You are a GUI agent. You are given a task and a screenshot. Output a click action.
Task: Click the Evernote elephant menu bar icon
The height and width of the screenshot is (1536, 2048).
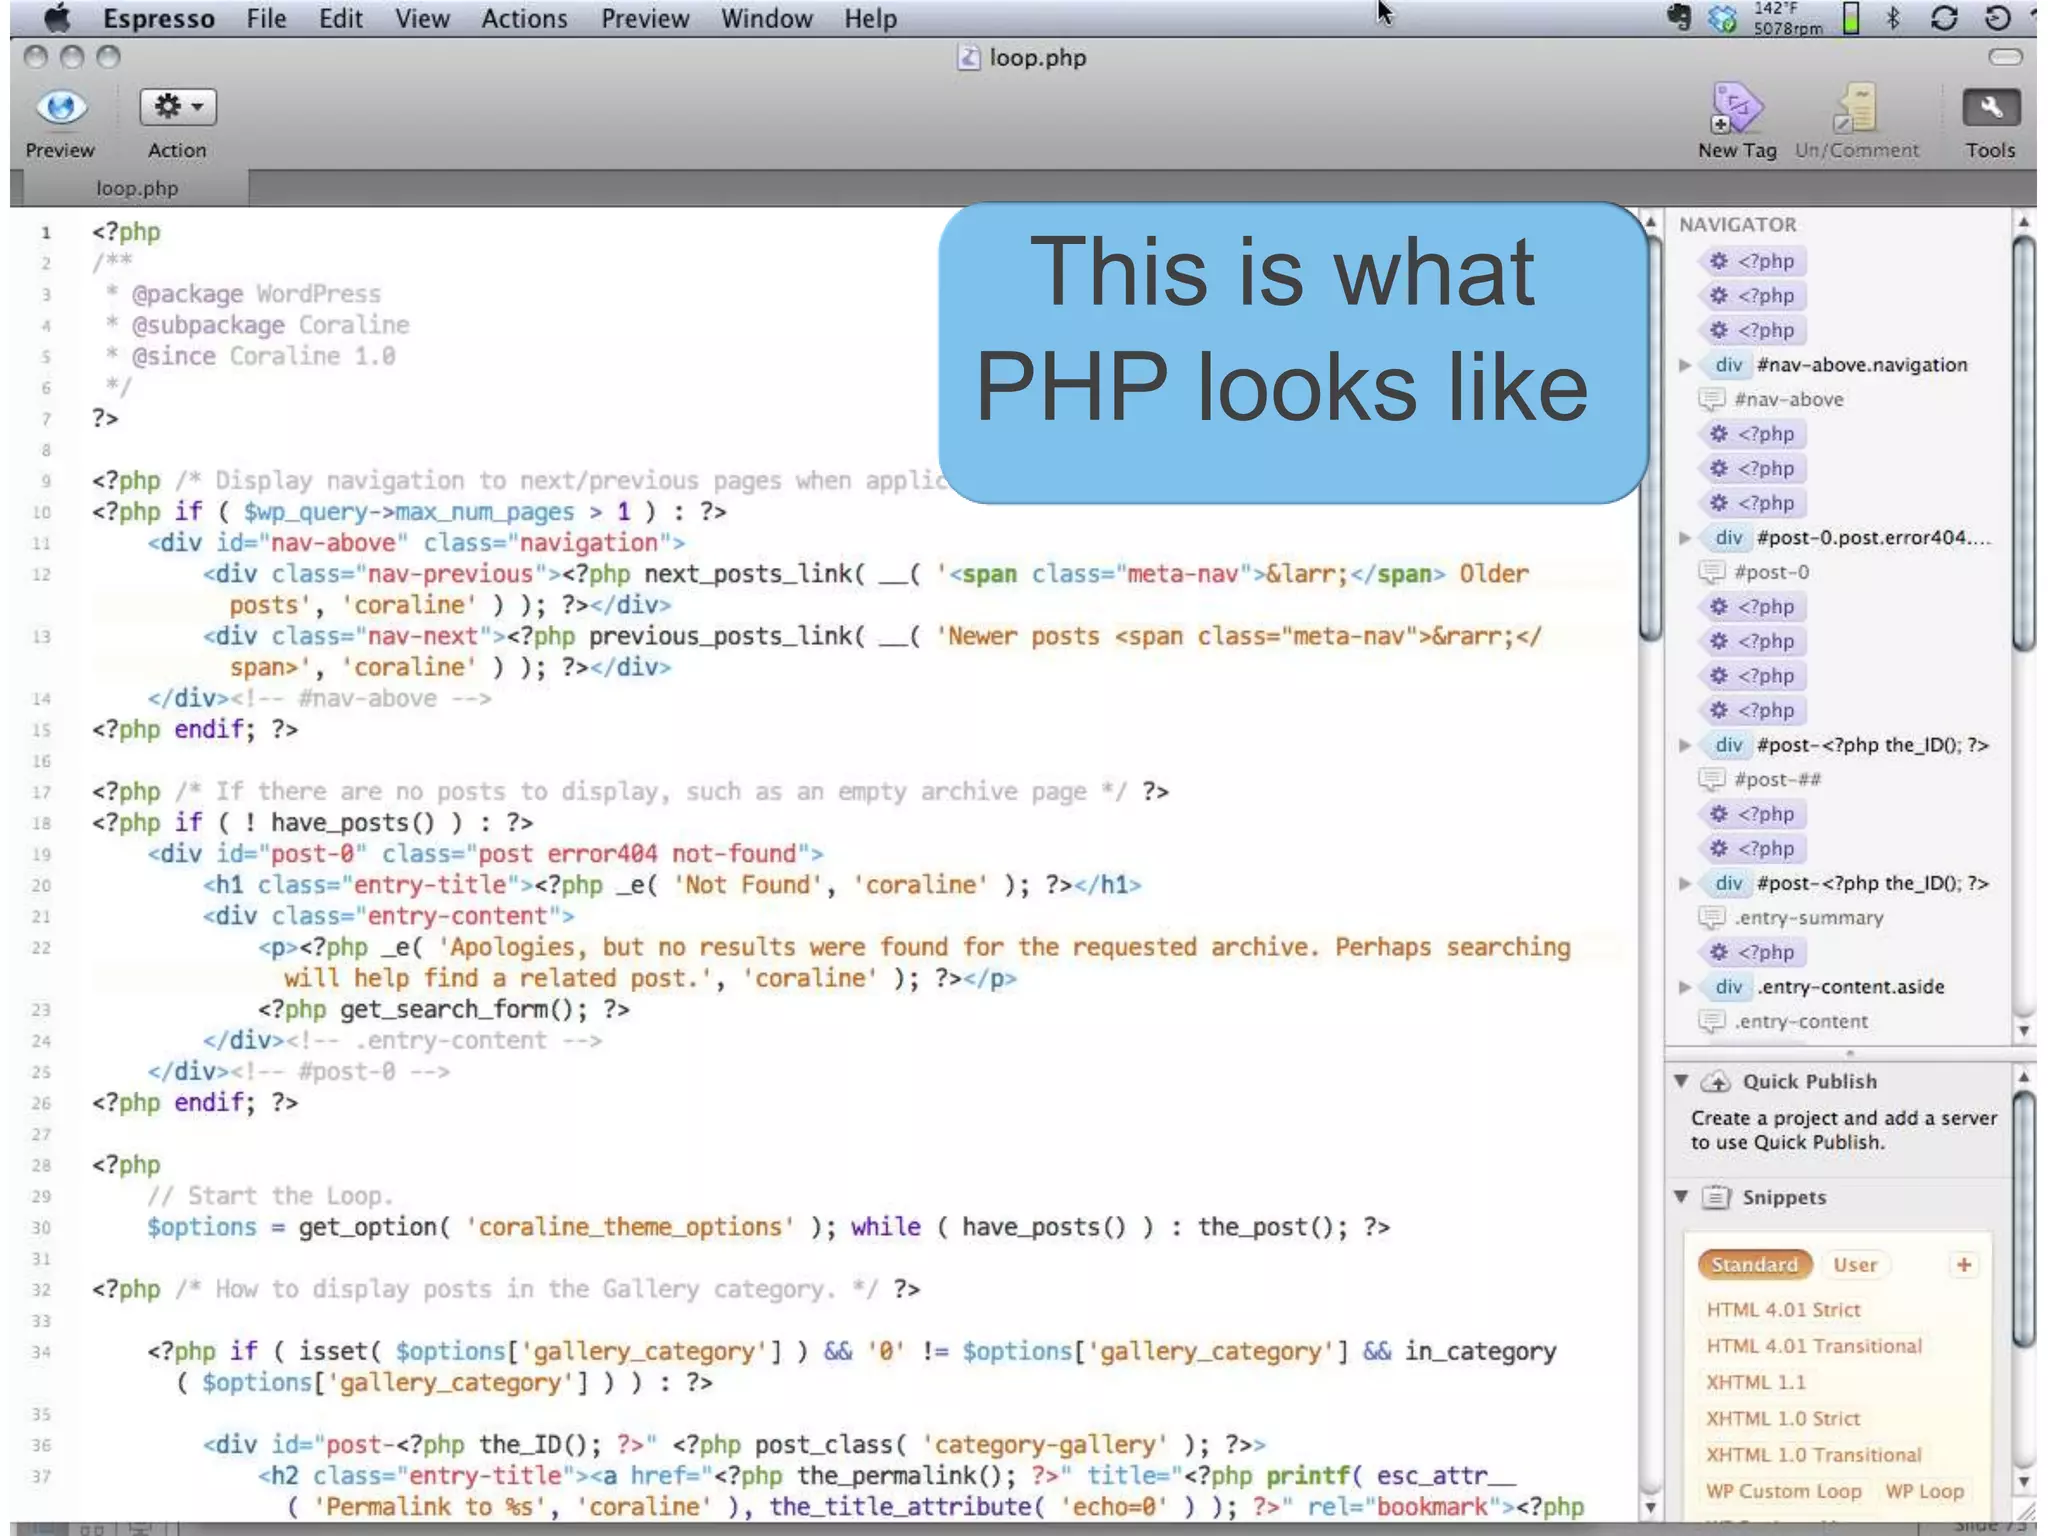click(1679, 18)
